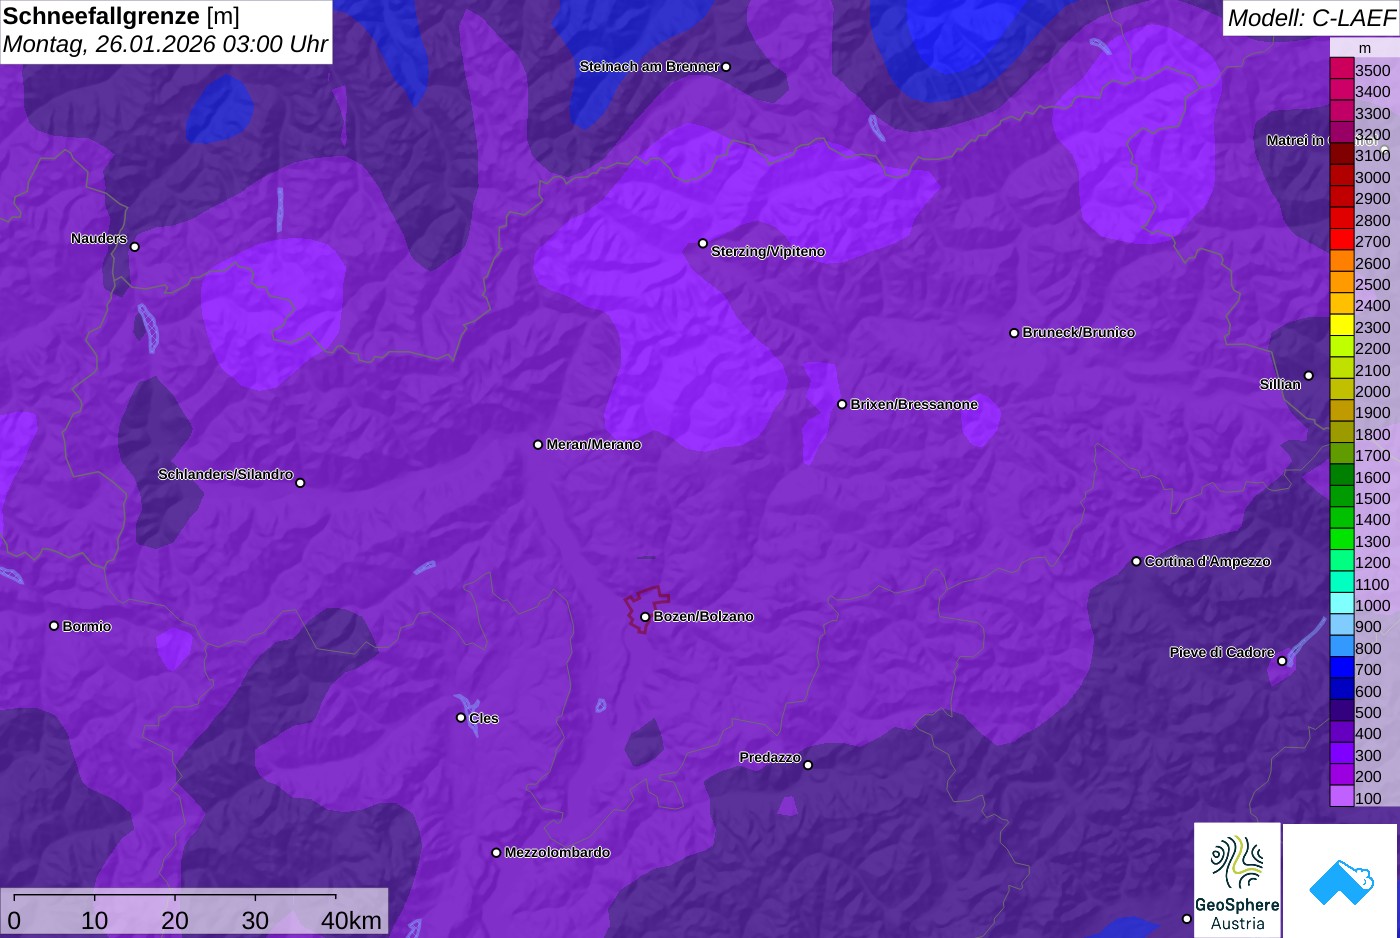
Task: Click the Cortina d'Ampezzo marker dot
Action: click(x=1136, y=562)
